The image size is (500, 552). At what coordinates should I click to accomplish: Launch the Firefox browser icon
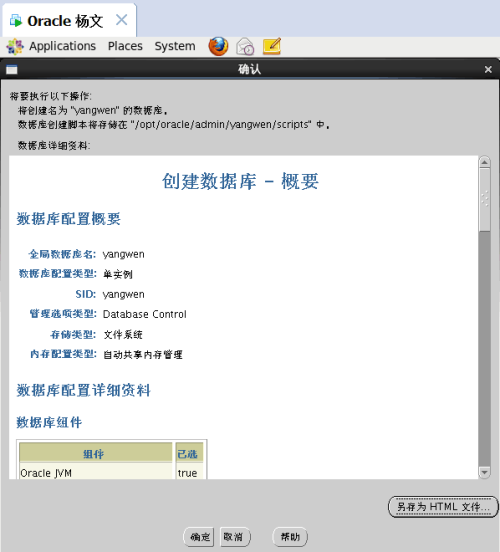pos(218,46)
